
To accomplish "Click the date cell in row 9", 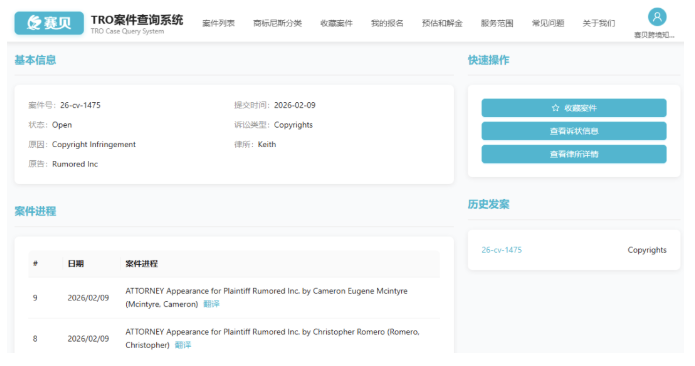I will (x=88, y=298).
